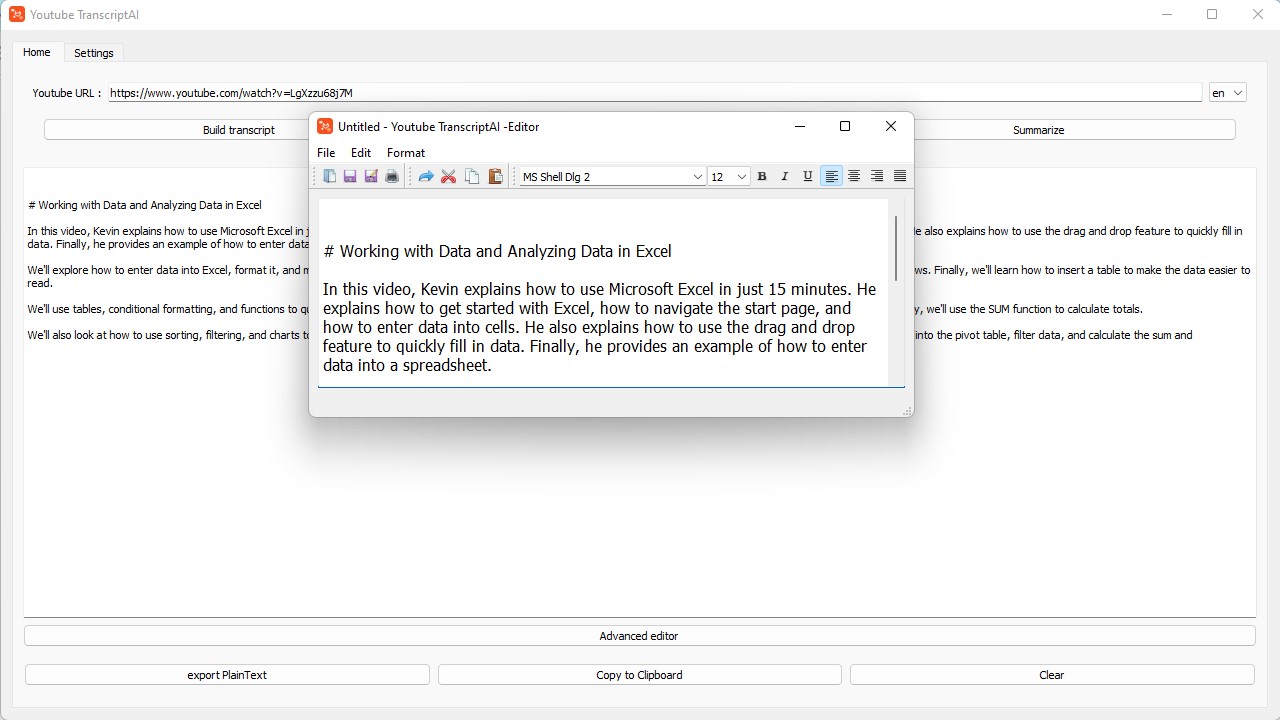Click the Print icon in editor toolbar

point(392,177)
